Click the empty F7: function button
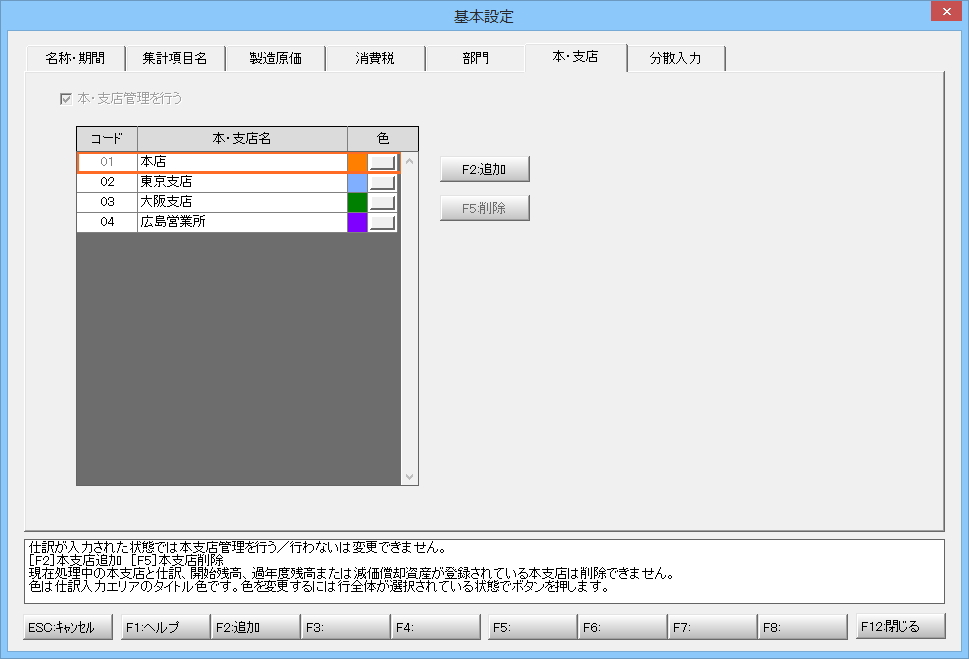 click(x=713, y=627)
